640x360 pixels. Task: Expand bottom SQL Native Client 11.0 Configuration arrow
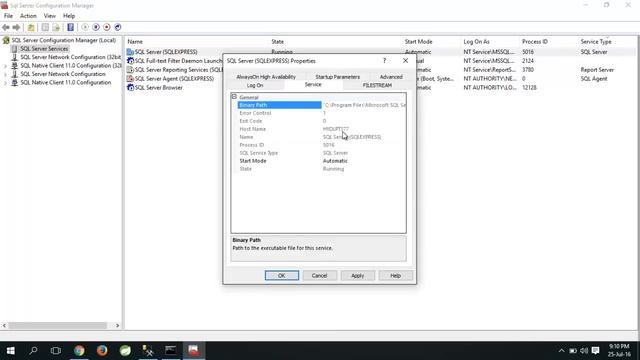click(5, 83)
